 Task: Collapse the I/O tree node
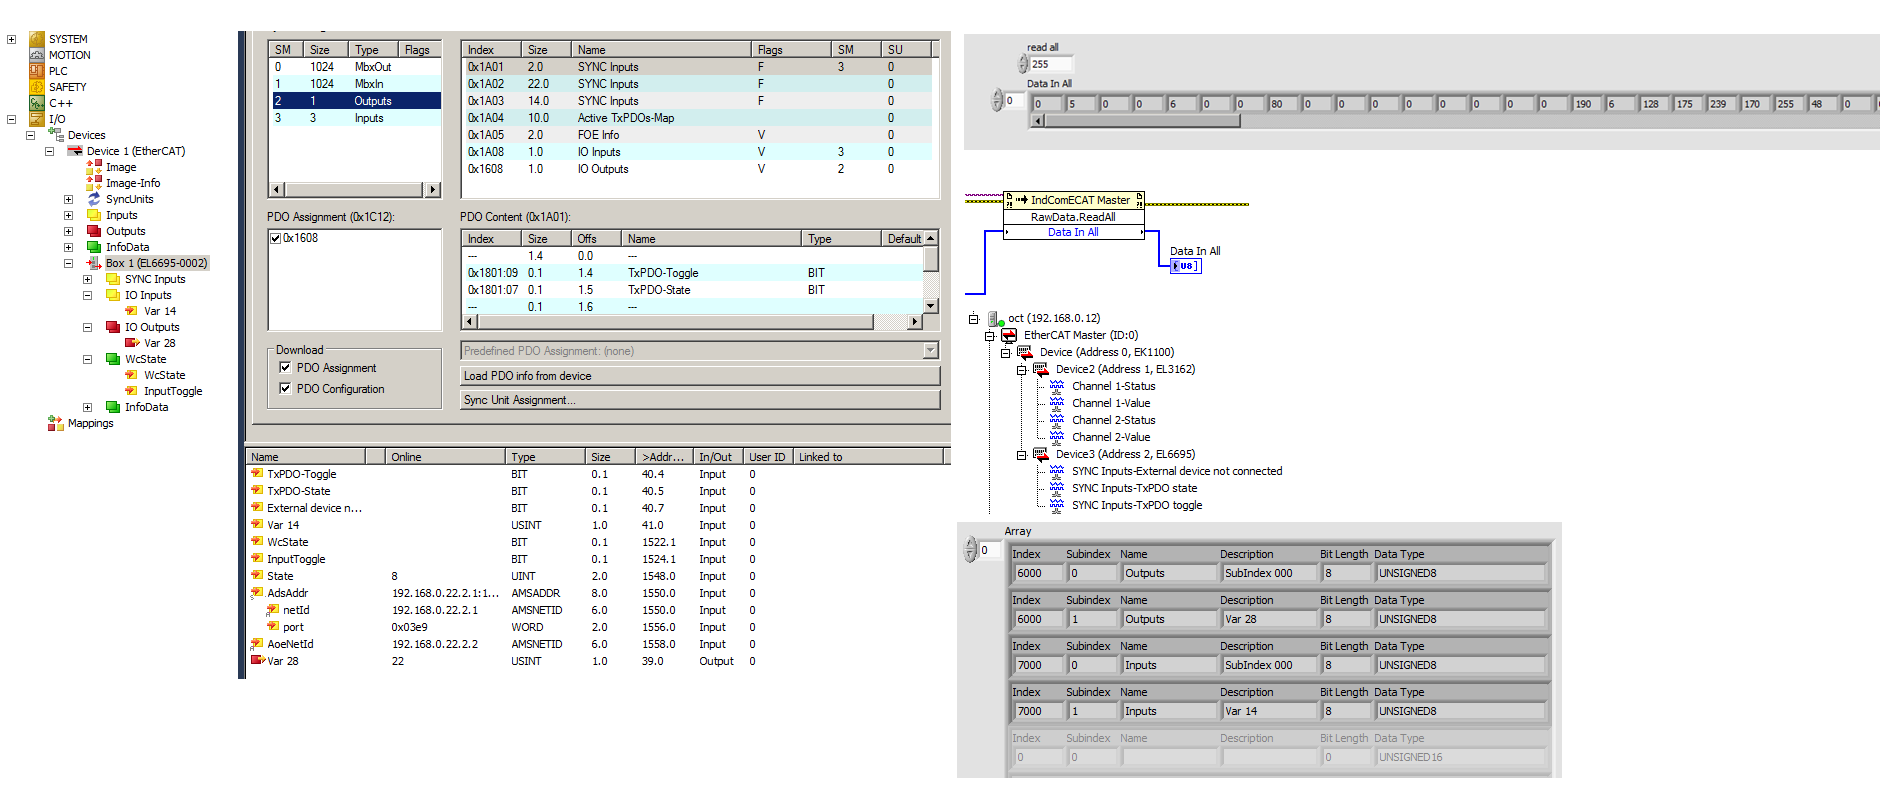point(11,119)
